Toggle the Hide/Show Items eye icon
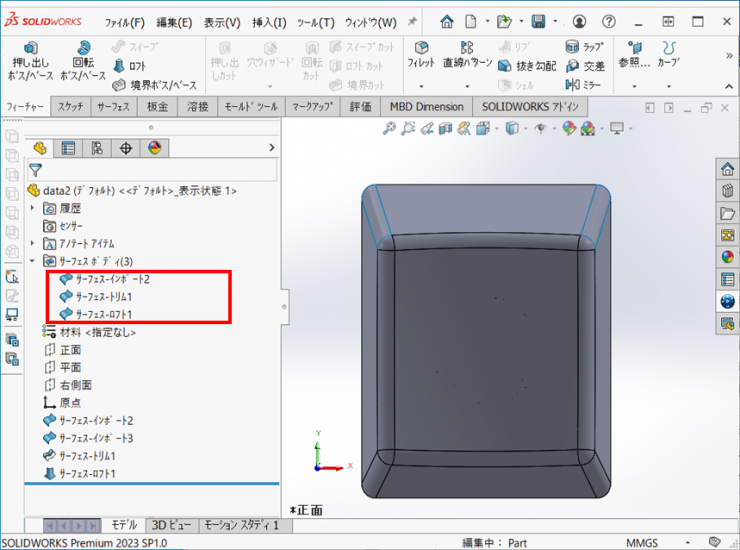The image size is (740, 550). [541, 128]
